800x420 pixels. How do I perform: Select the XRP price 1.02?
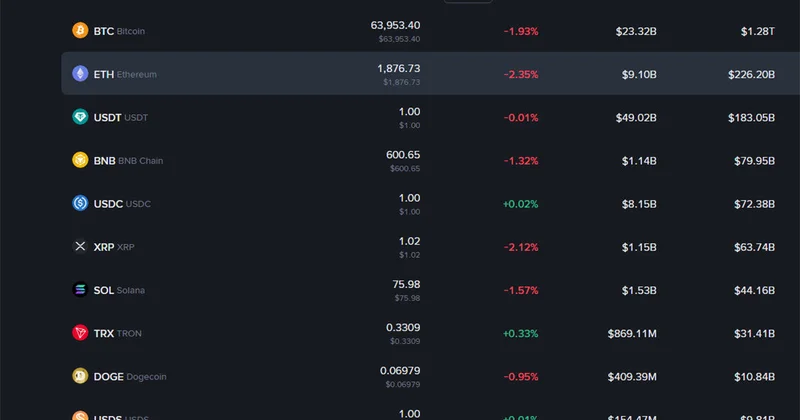(x=410, y=241)
